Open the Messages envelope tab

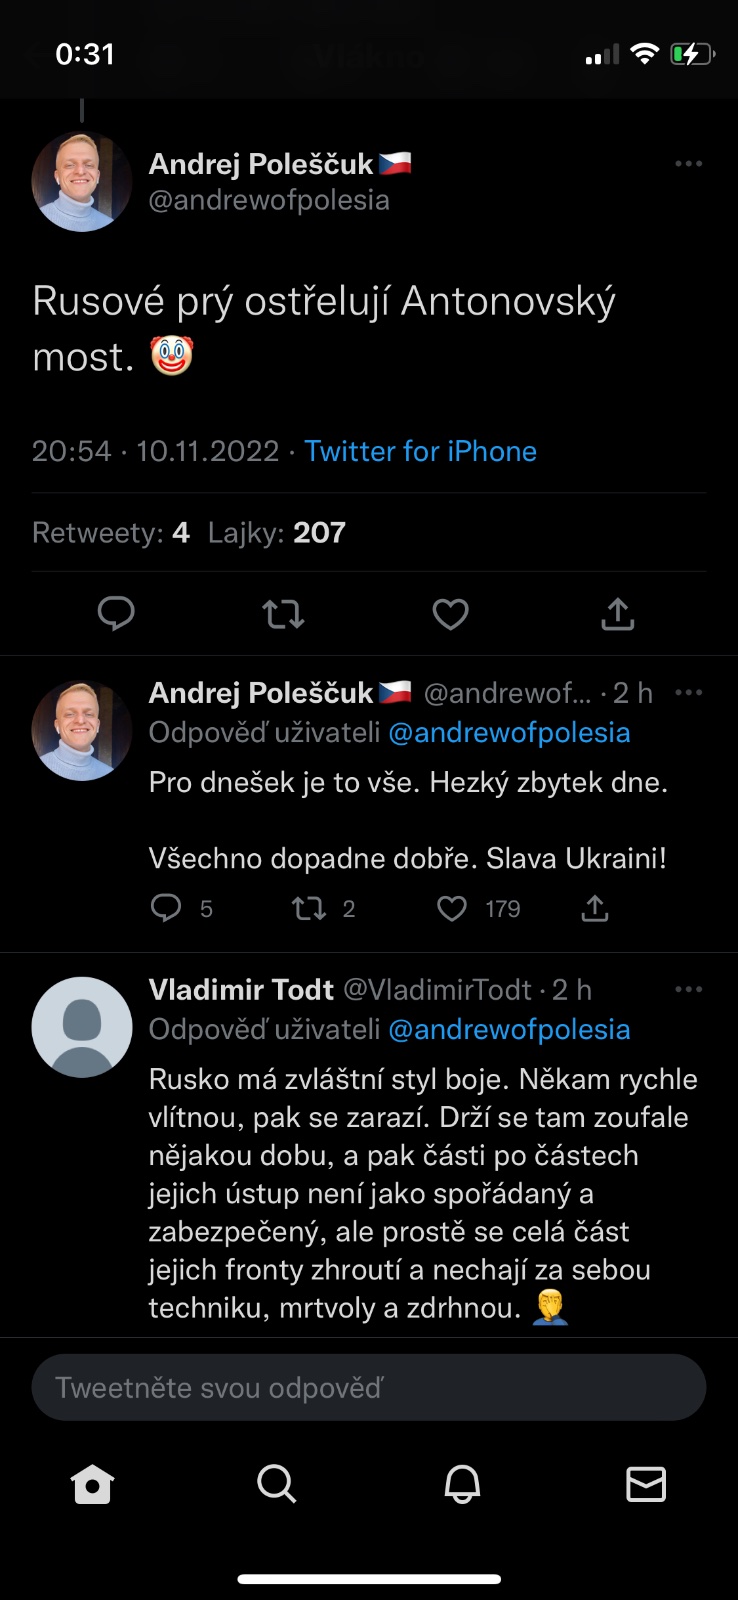tap(646, 1484)
